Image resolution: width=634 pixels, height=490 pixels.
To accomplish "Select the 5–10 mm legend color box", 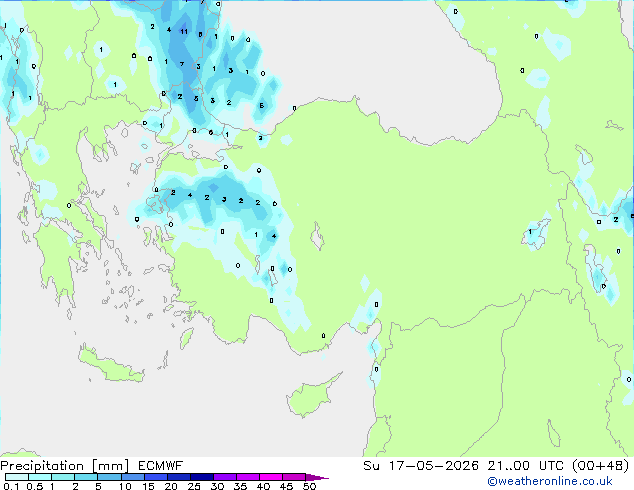I will (x=109, y=477).
